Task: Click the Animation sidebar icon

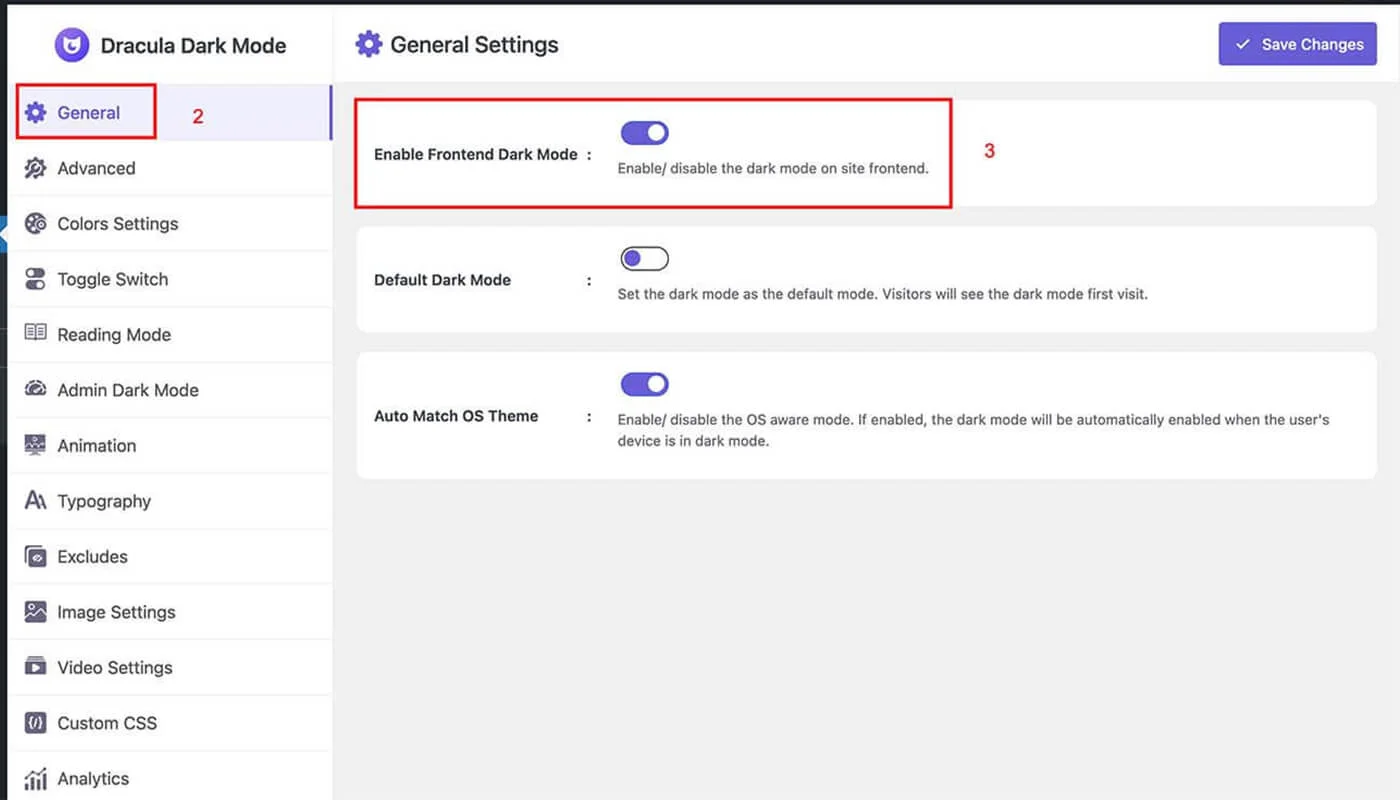Action: [36, 445]
